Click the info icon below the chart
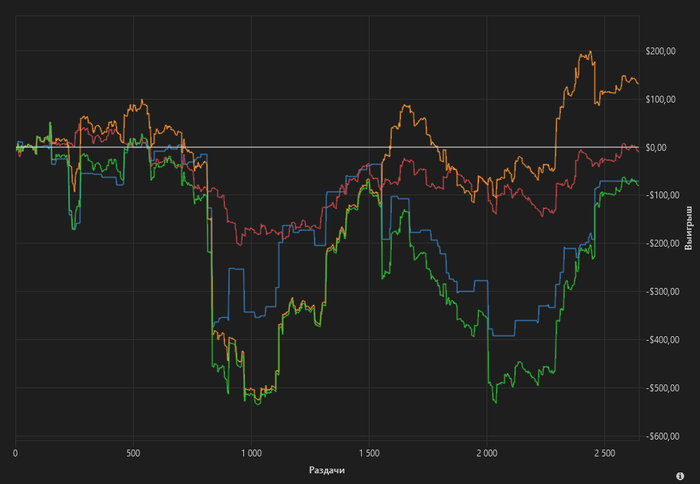700x484 pixels. (680, 476)
